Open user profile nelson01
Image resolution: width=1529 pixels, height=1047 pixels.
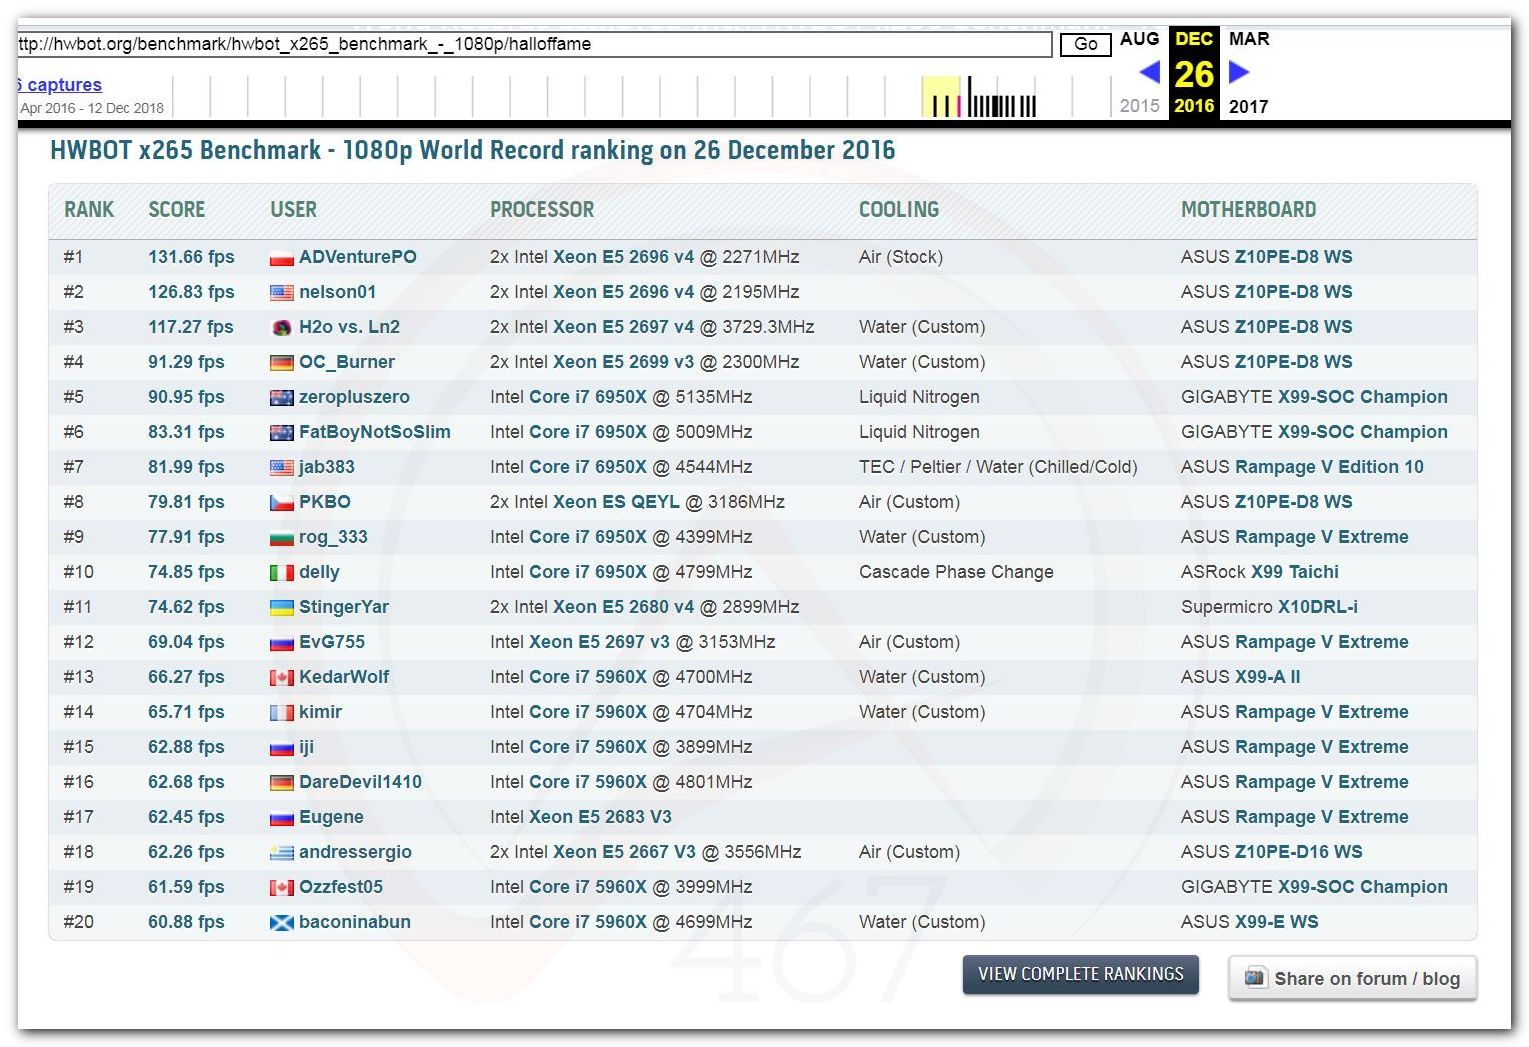coord(337,292)
